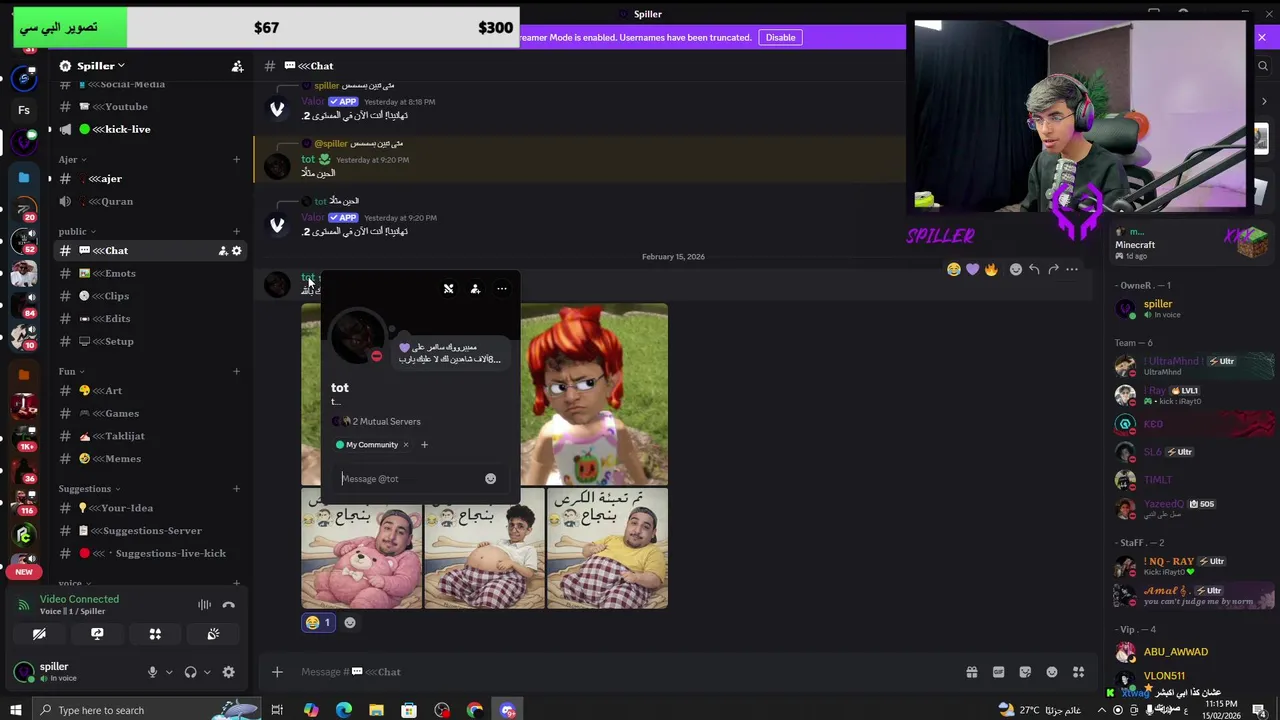Click invite people icon beside Spiller header
The image size is (1280, 720).
[237, 66]
